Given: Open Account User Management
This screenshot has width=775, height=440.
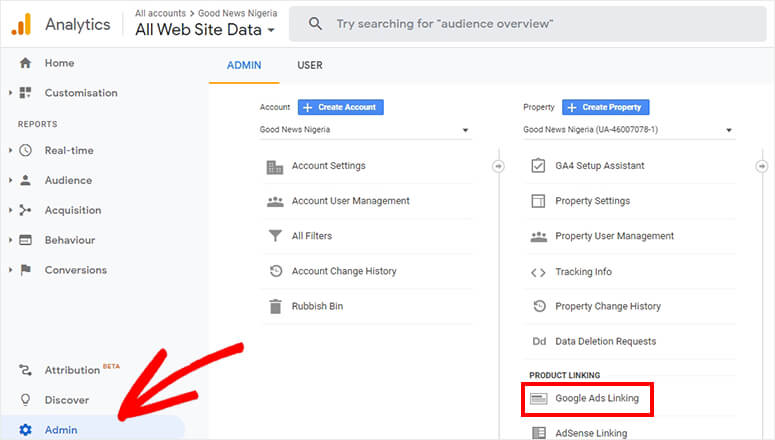Looking at the screenshot, I should (x=350, y=201).
